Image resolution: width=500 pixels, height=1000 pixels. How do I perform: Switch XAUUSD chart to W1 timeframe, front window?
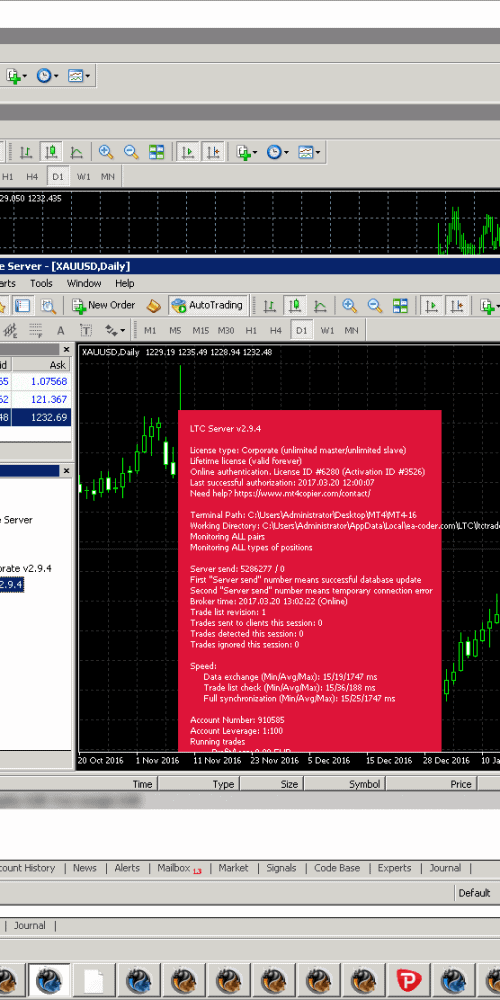click(327, 330)
